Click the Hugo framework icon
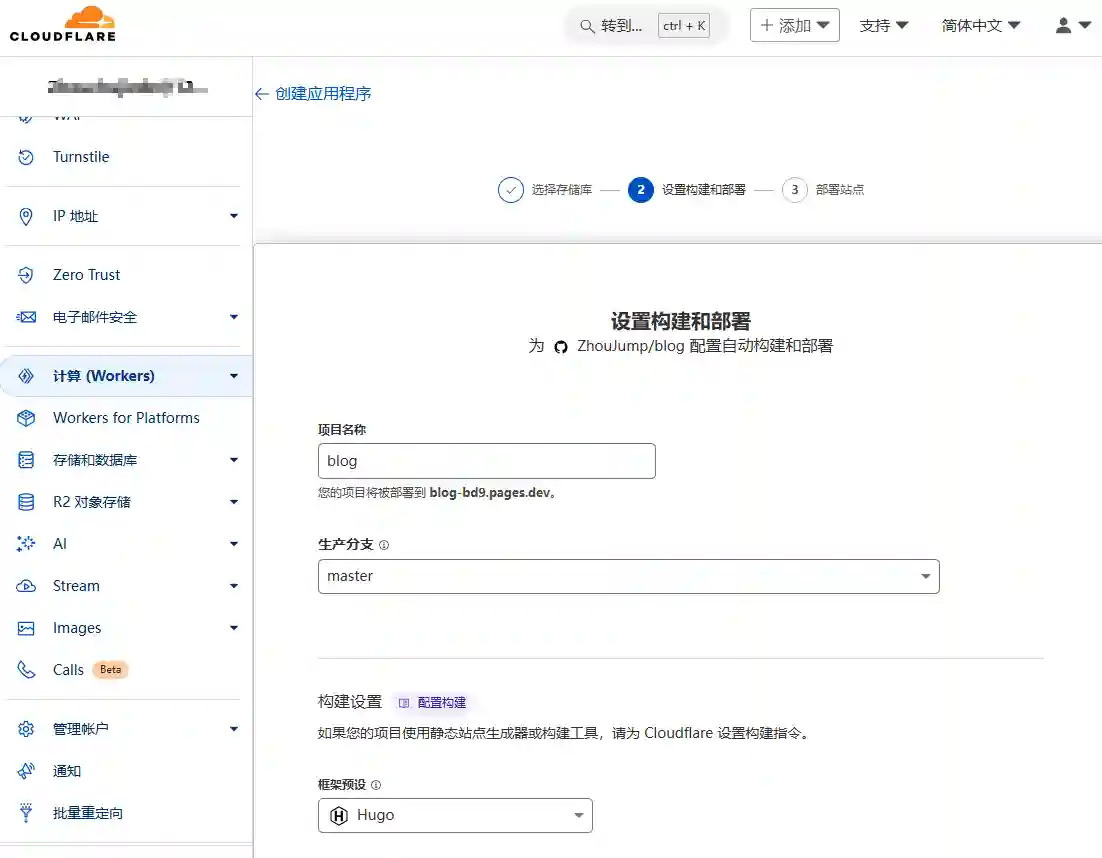The height and width of the screenshot is (858, 1102). coord(341,815)
